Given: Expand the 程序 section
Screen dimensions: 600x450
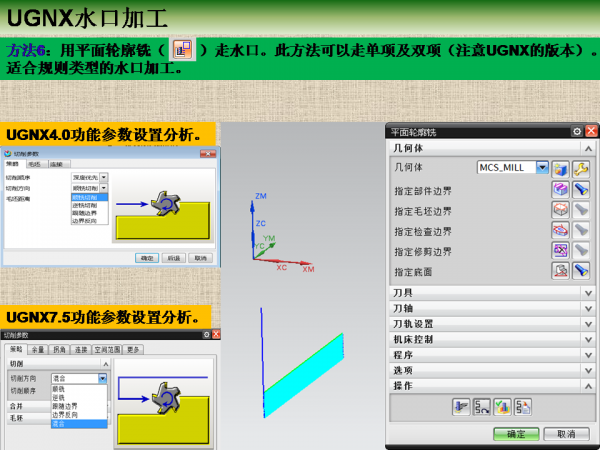Looking at the screenshot, I should point(589,355).
